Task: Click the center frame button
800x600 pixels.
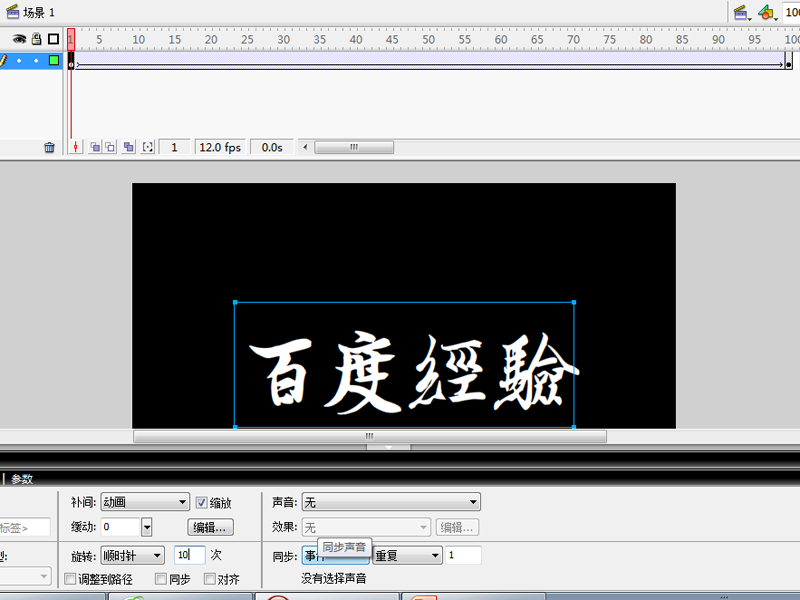Action: pyautogui.click(x=76, y=147)
